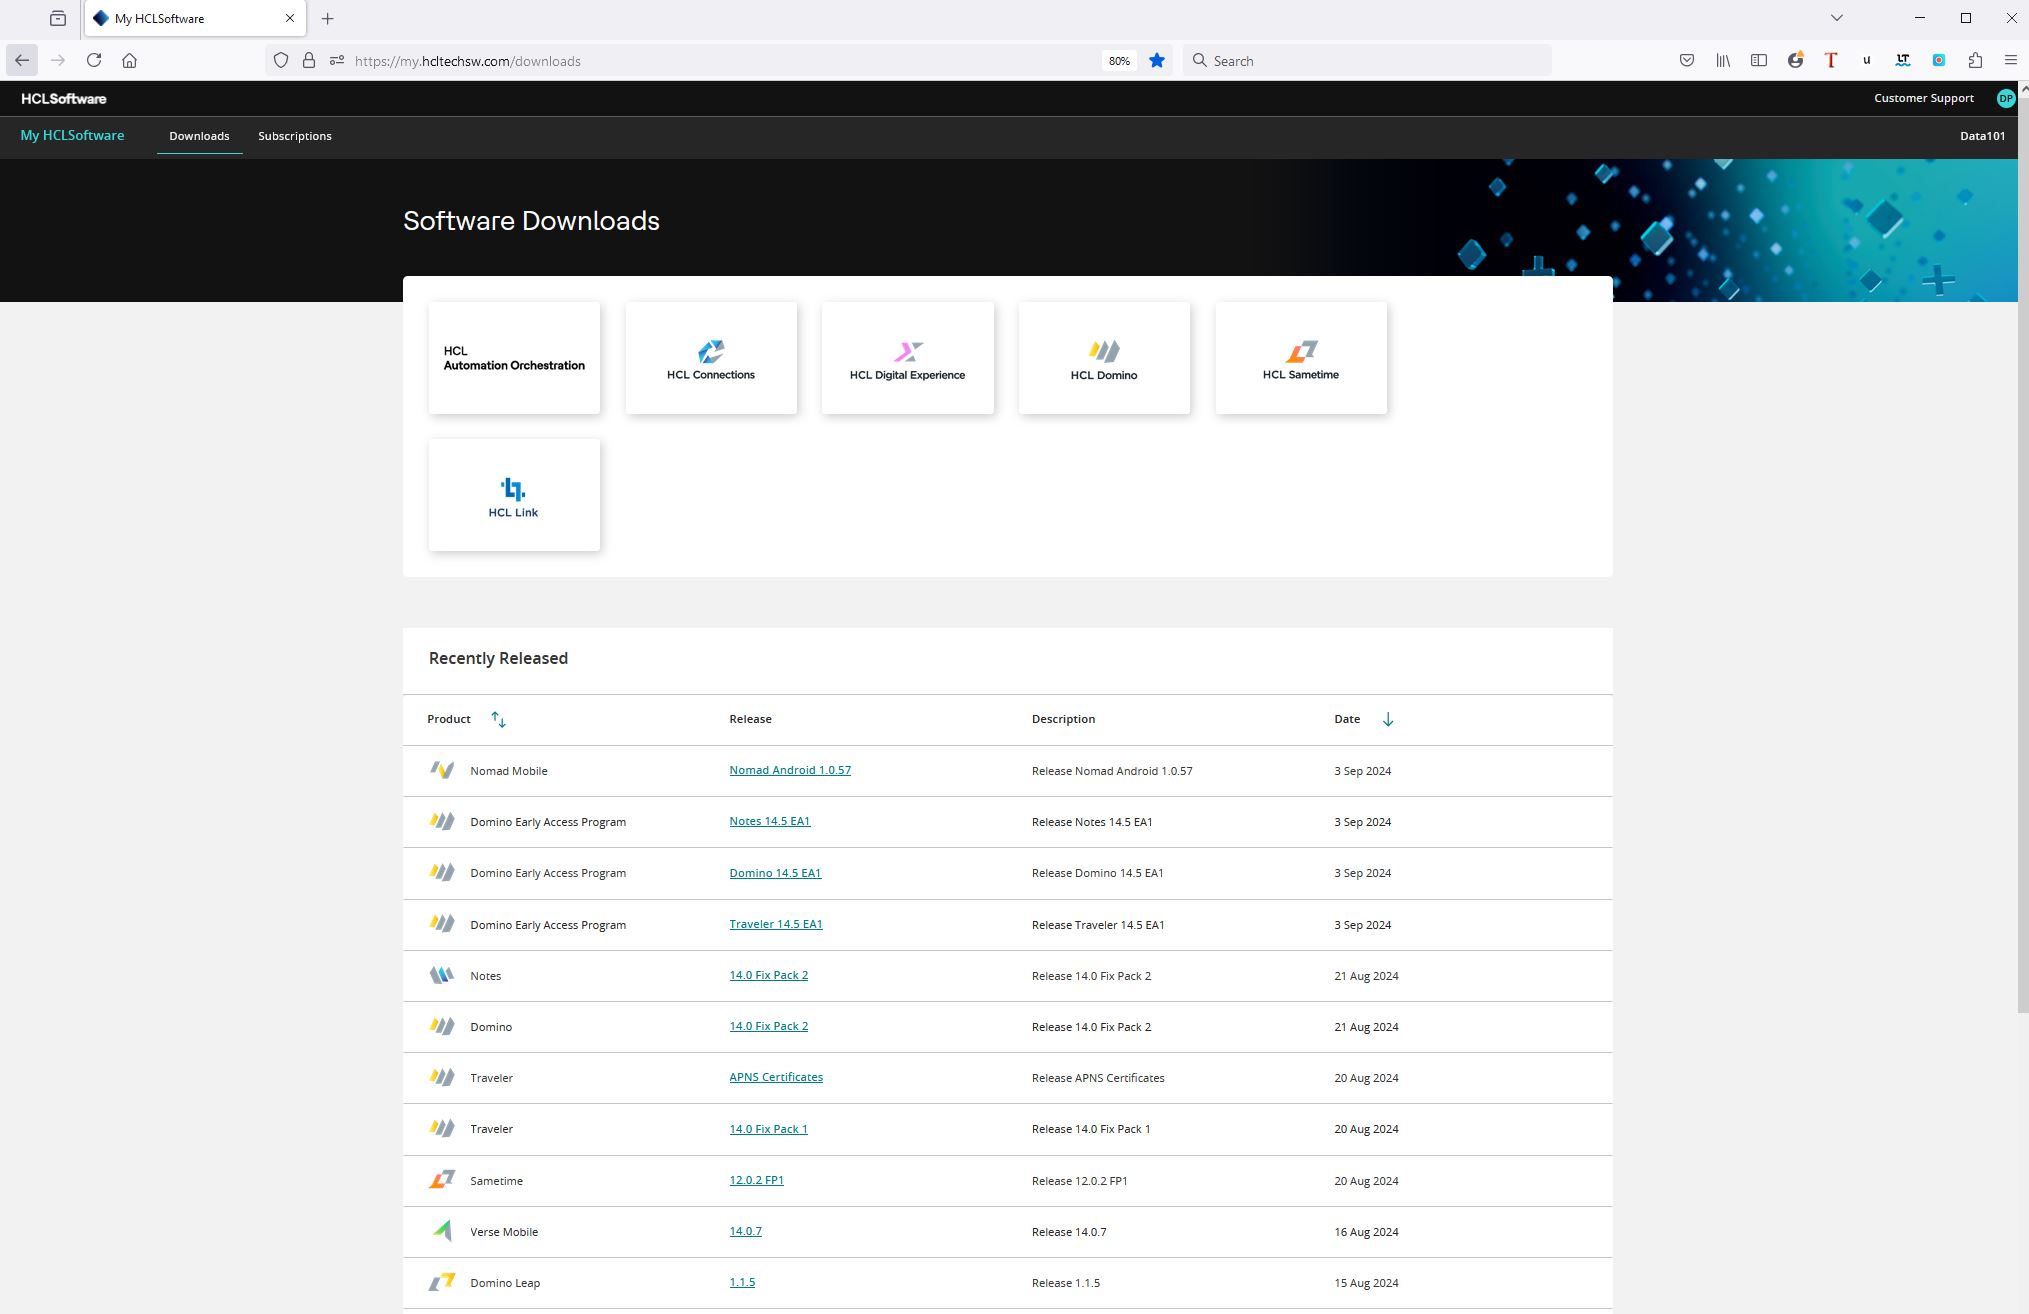Open the Firefox extensions puzzle icon
The width and height of the screenshot is (2029, 1314).
[x=1975, y=61]
